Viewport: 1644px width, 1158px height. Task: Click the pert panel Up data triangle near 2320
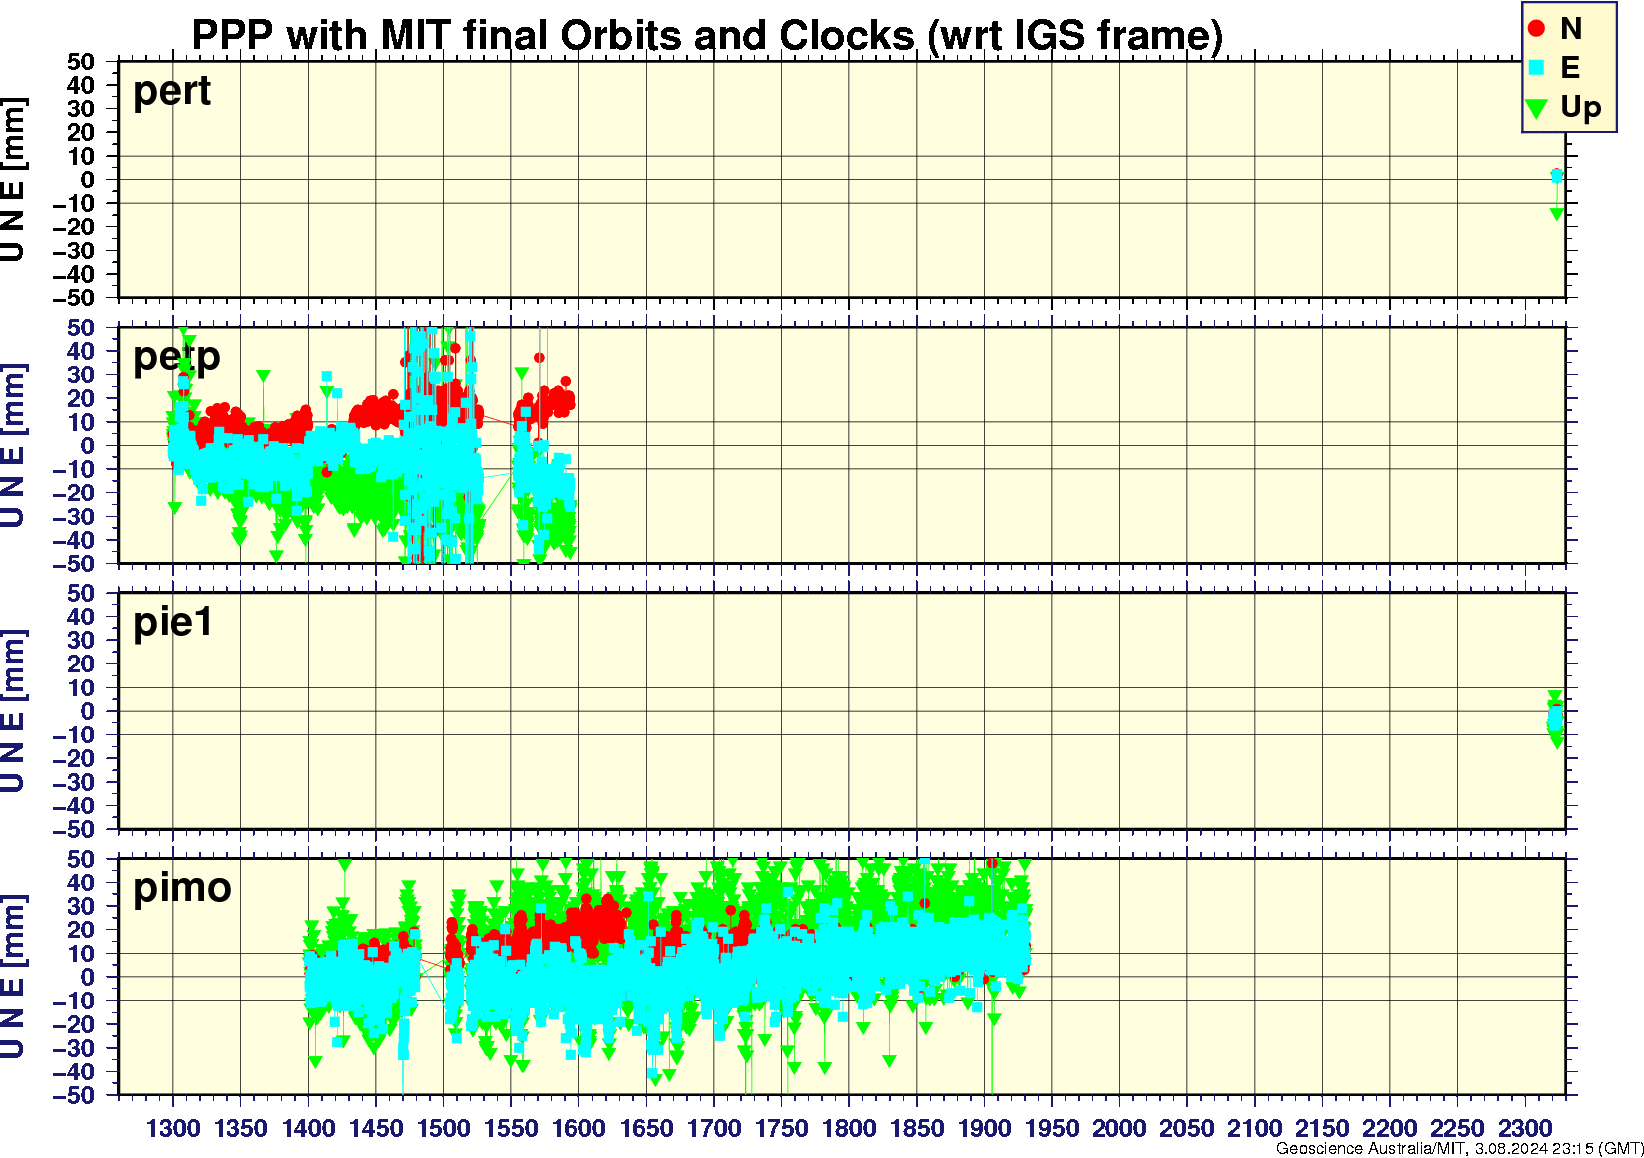coord(1557,214)
